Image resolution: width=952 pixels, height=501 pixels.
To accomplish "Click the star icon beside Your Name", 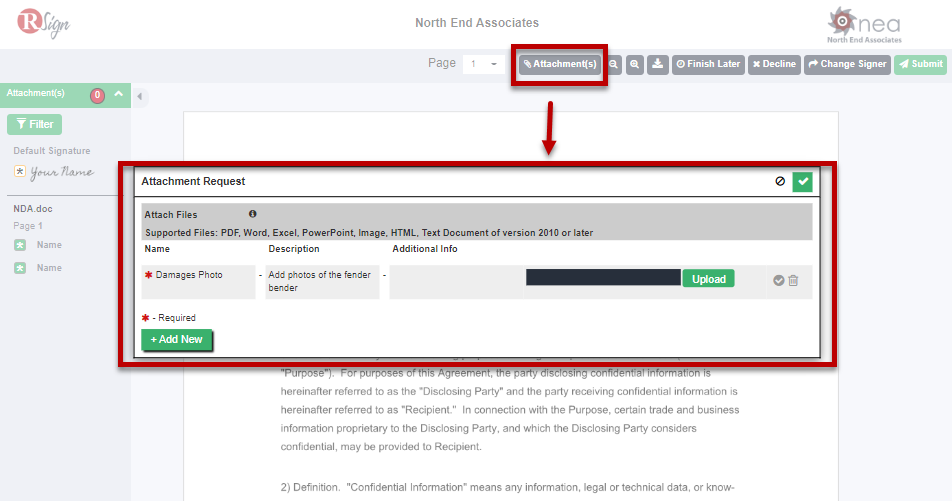I will pos(20,172).
